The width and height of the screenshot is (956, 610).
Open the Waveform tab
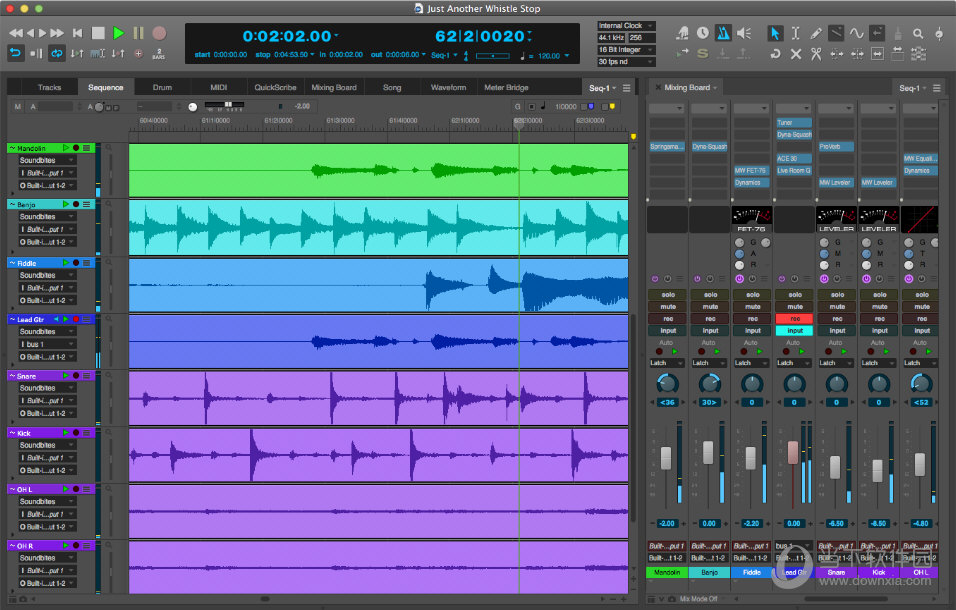448,87
